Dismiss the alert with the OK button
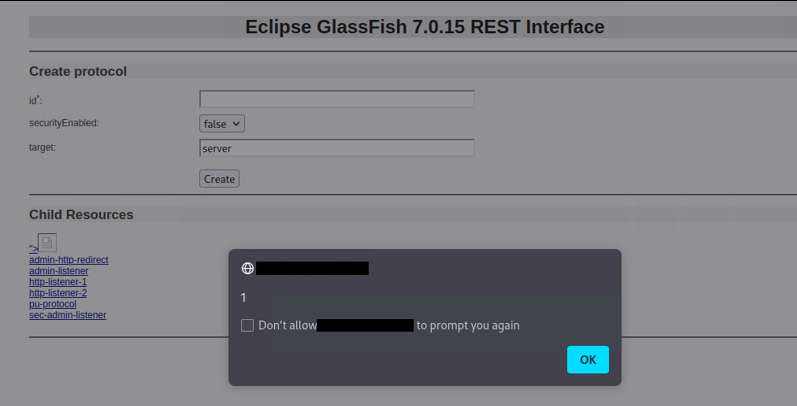The image size is (797, 406). click(588, 360)
